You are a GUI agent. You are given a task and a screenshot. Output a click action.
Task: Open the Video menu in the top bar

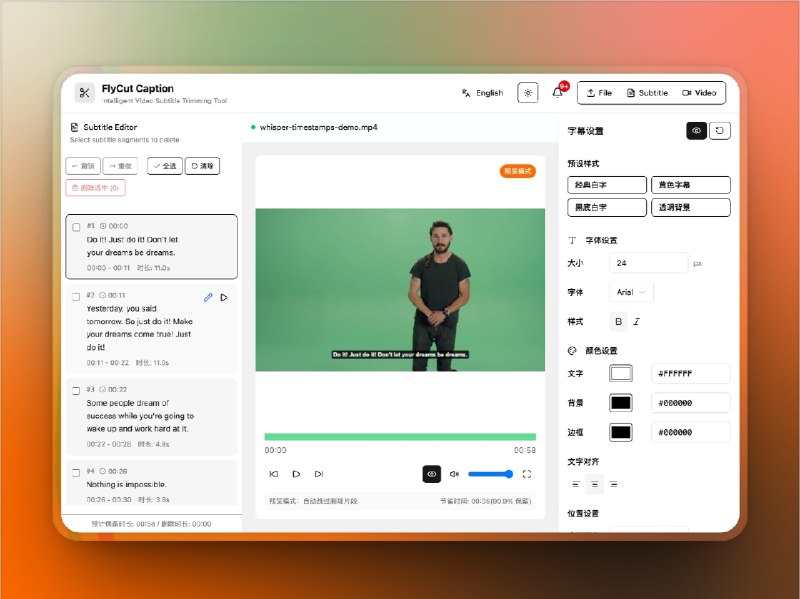(x=700, y=92)
